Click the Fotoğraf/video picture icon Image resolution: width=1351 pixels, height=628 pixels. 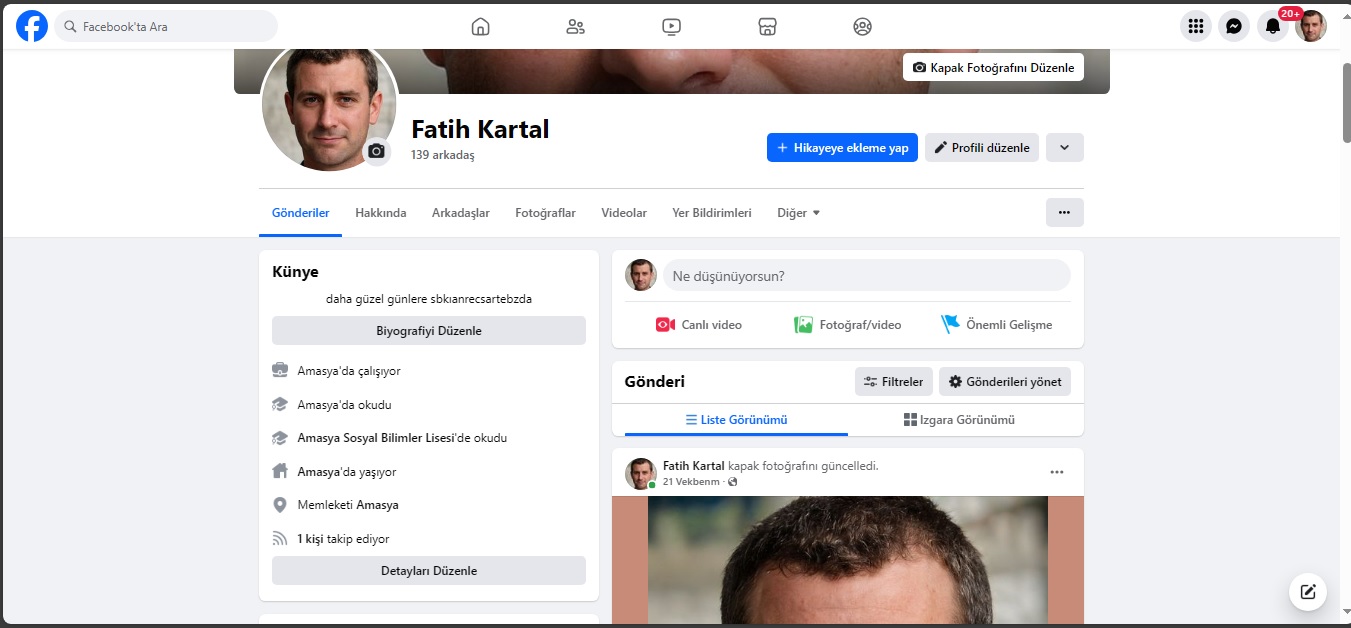click(803, 325)
